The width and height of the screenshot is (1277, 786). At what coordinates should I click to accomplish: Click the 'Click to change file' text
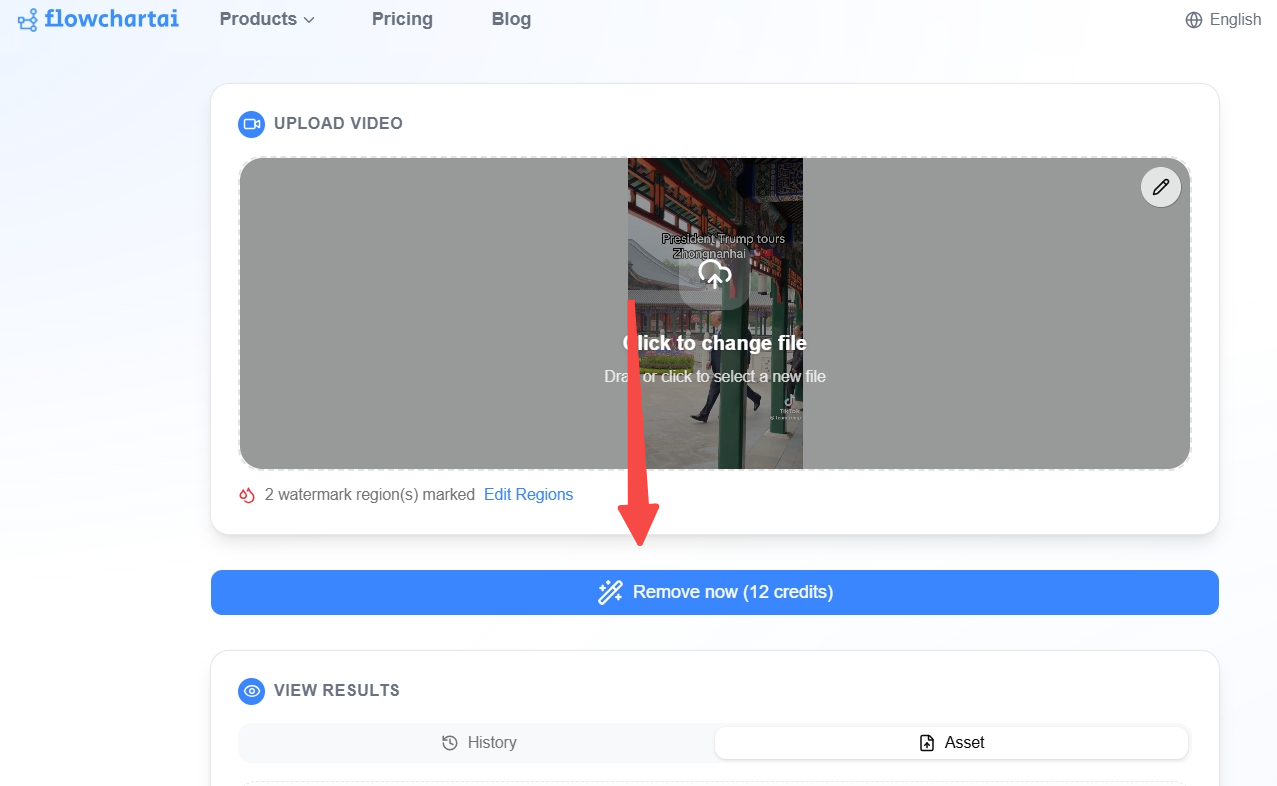[715, 343]
